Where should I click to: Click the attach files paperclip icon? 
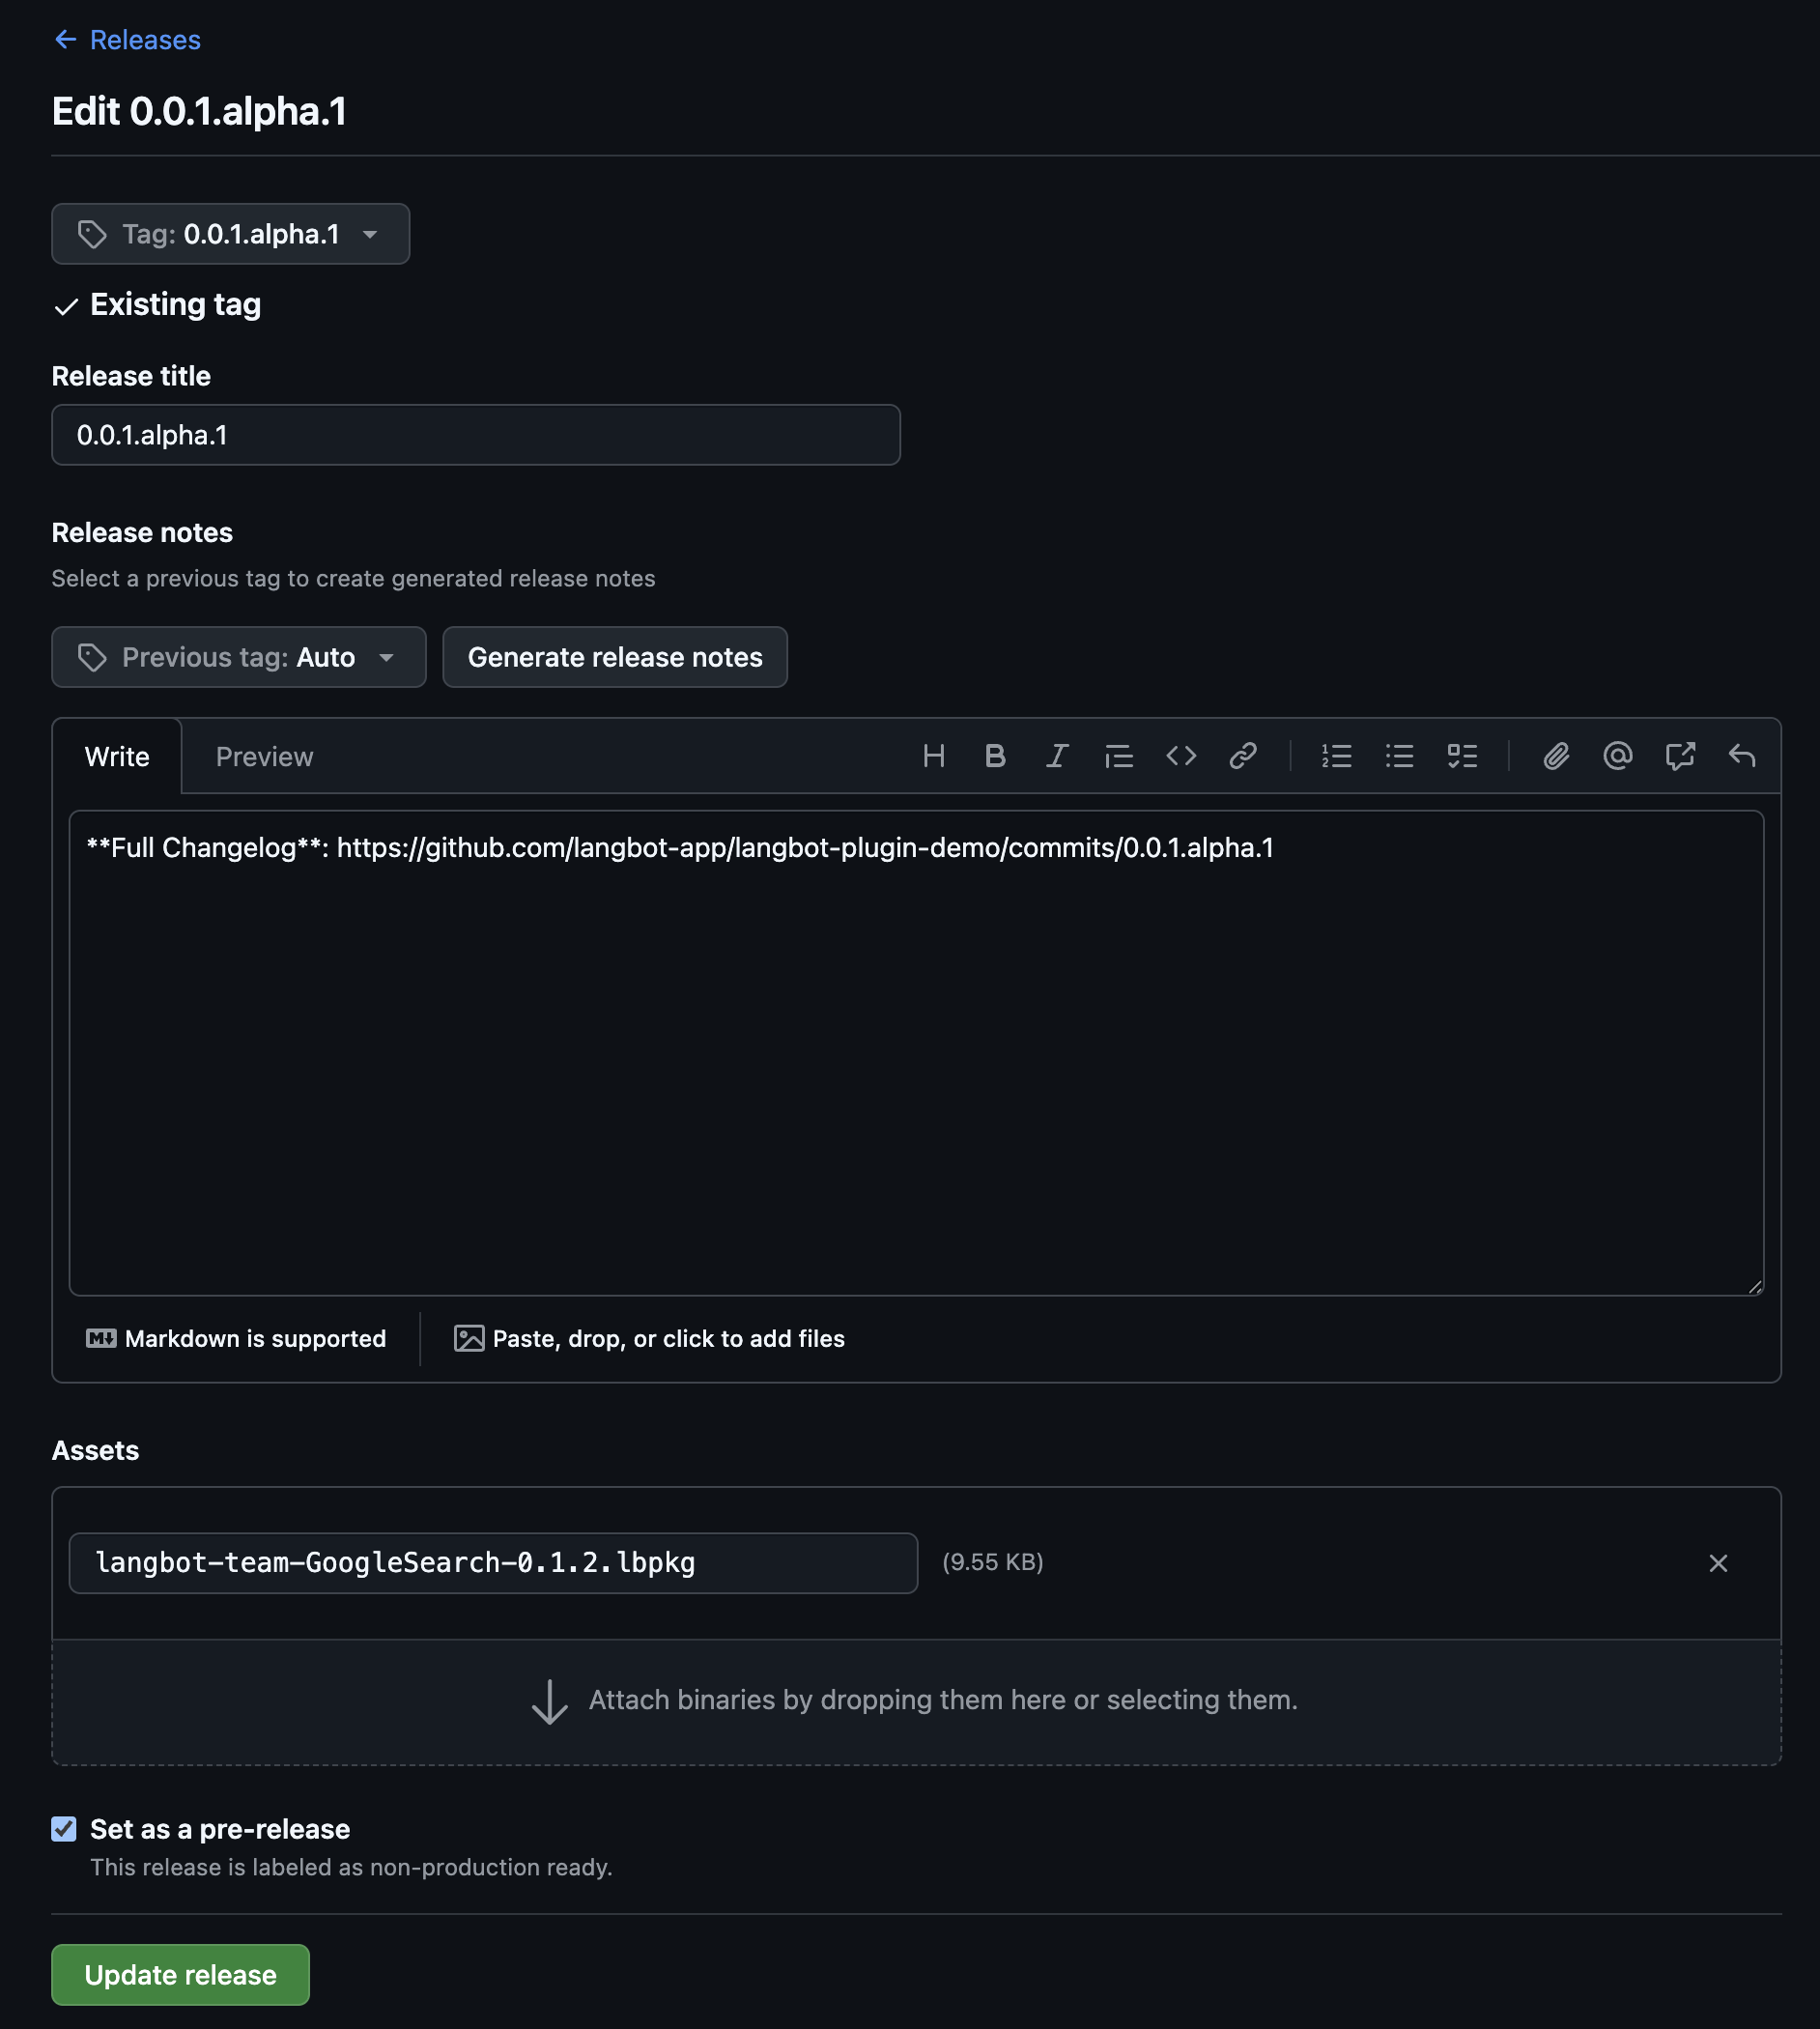click(1555, 756)
